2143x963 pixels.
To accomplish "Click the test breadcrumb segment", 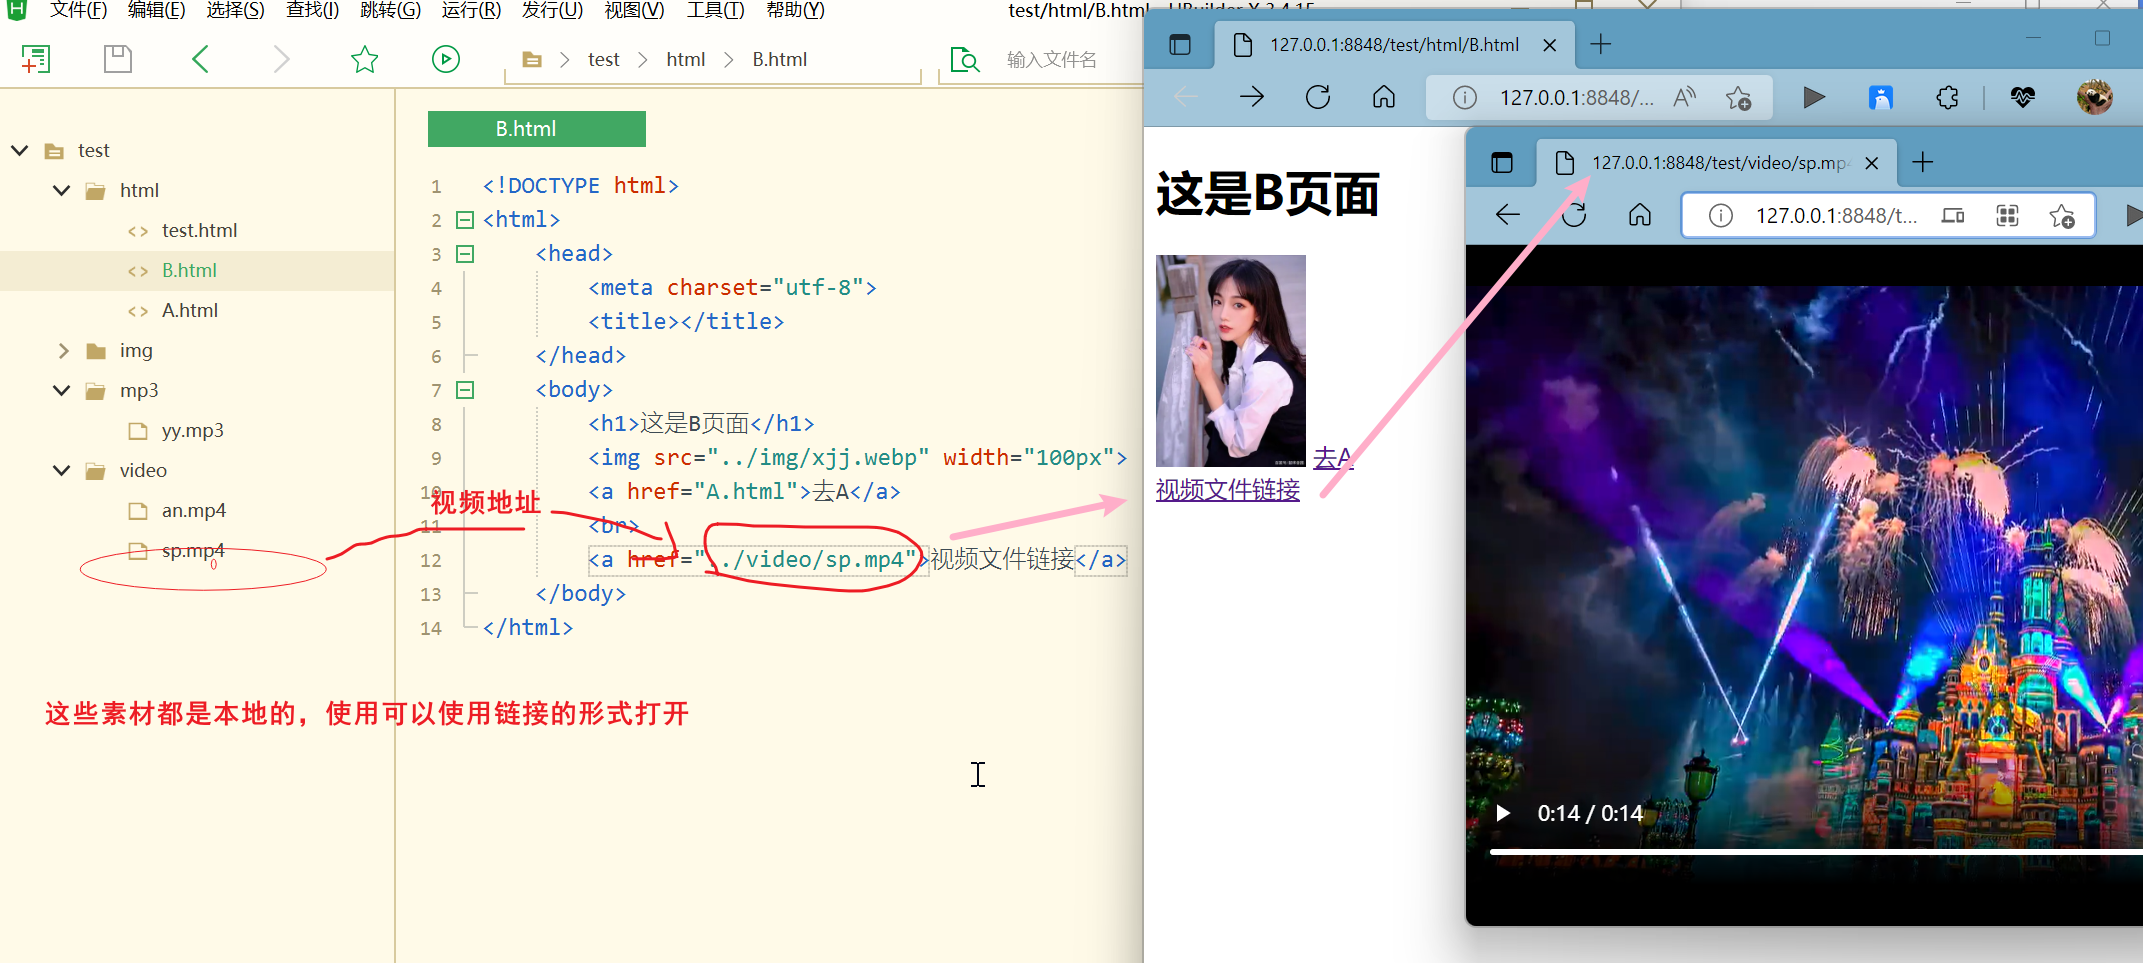I will (x=604, y=60).
